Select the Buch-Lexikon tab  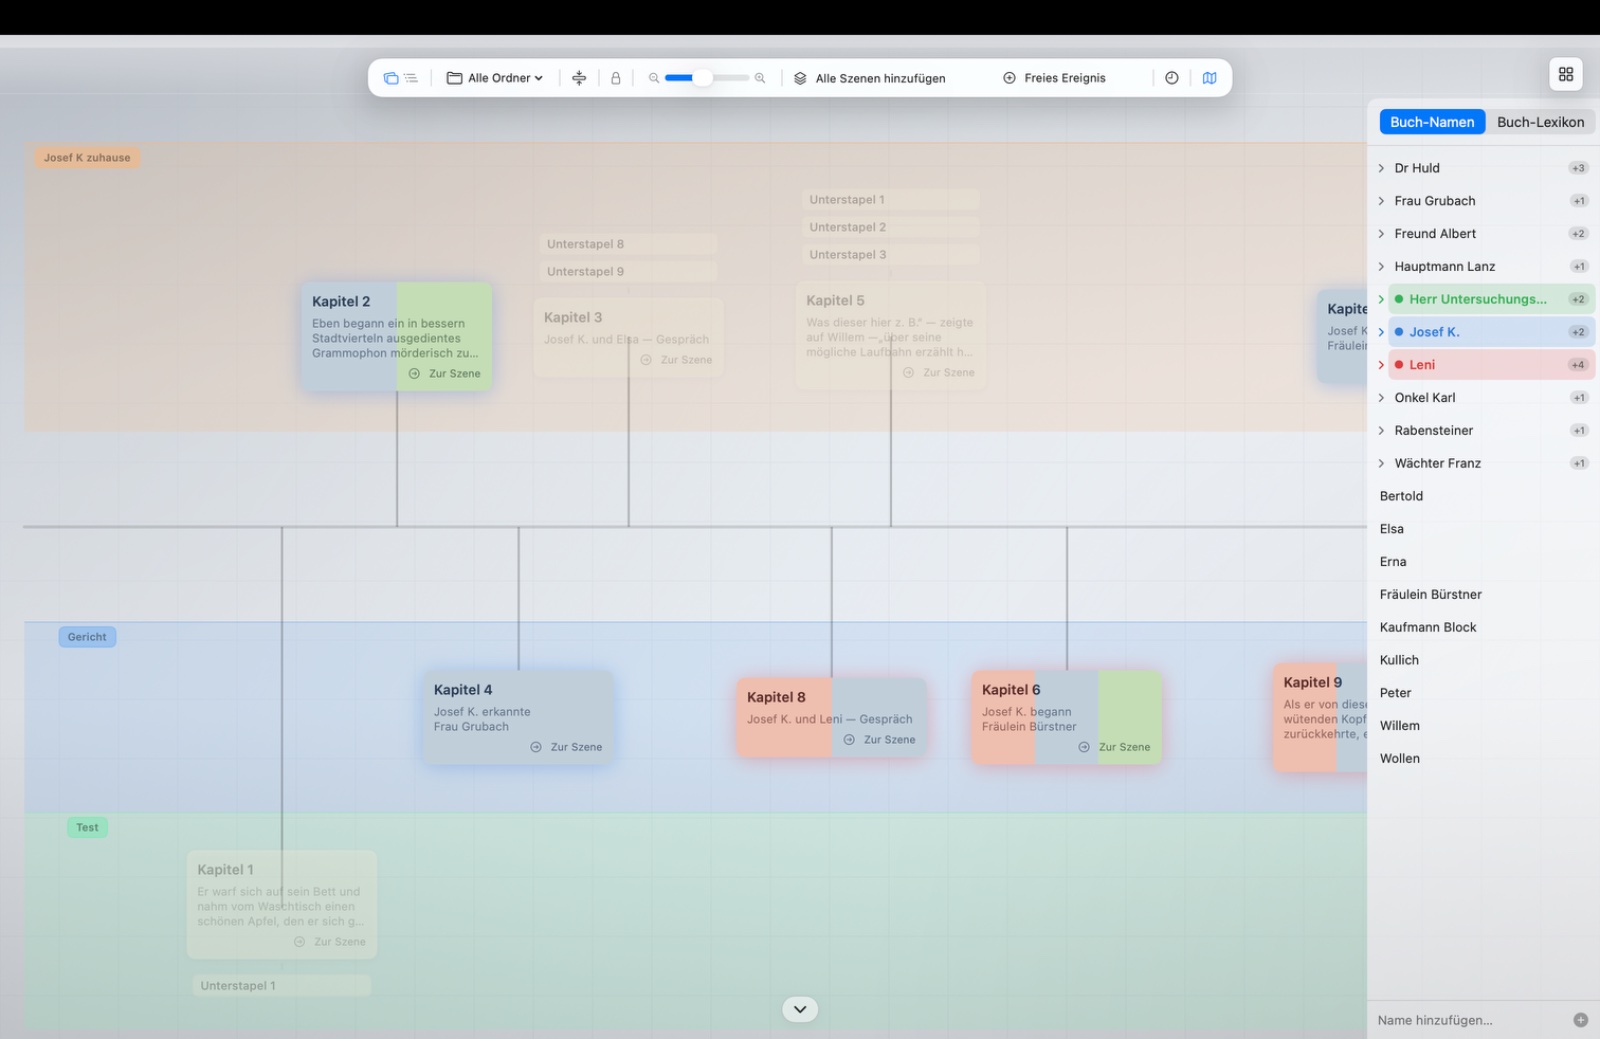pyautogui.click(x=1540, y=122)
